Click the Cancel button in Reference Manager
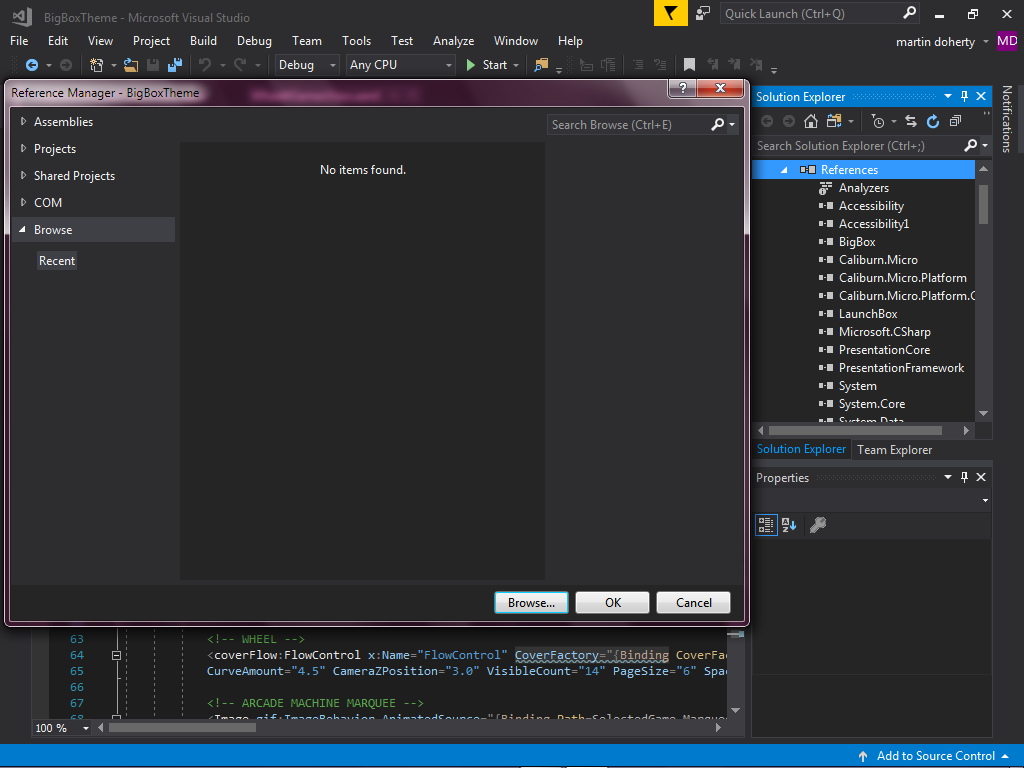1024x768 pixels. point(694,603)
